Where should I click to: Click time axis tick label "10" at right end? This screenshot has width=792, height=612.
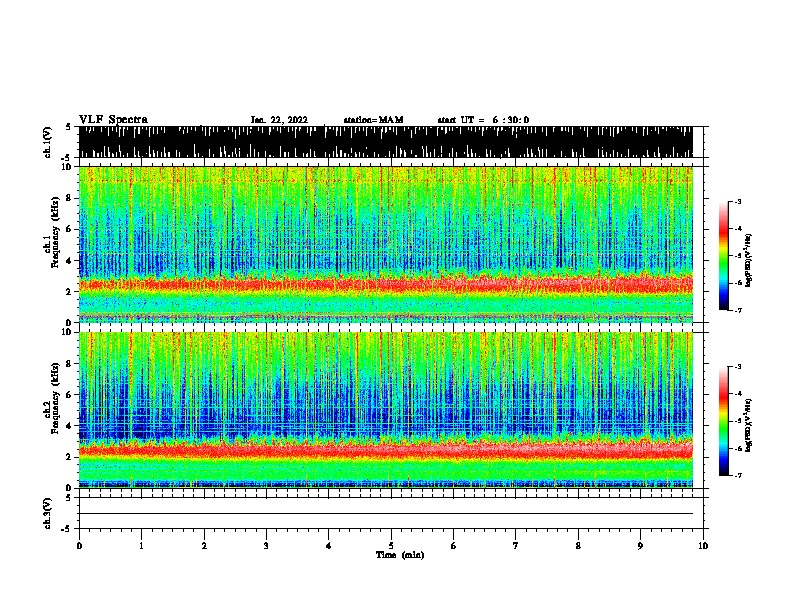(703, 546)
